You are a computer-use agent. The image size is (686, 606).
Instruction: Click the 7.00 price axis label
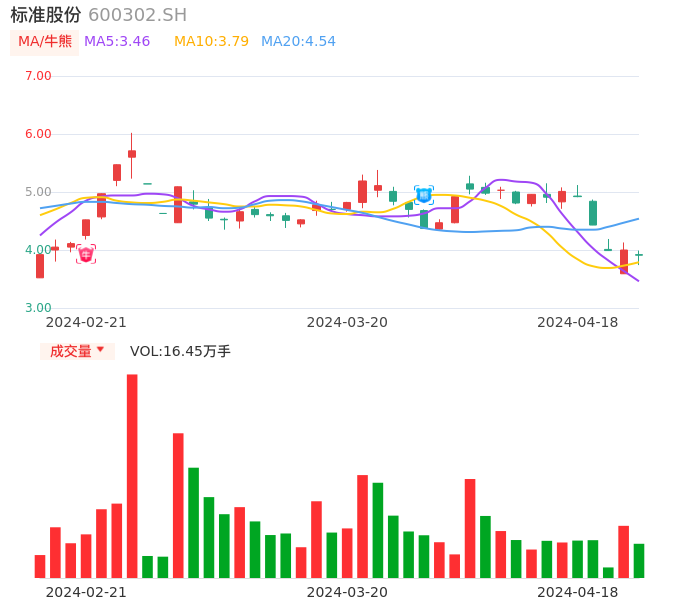[38, 76]
